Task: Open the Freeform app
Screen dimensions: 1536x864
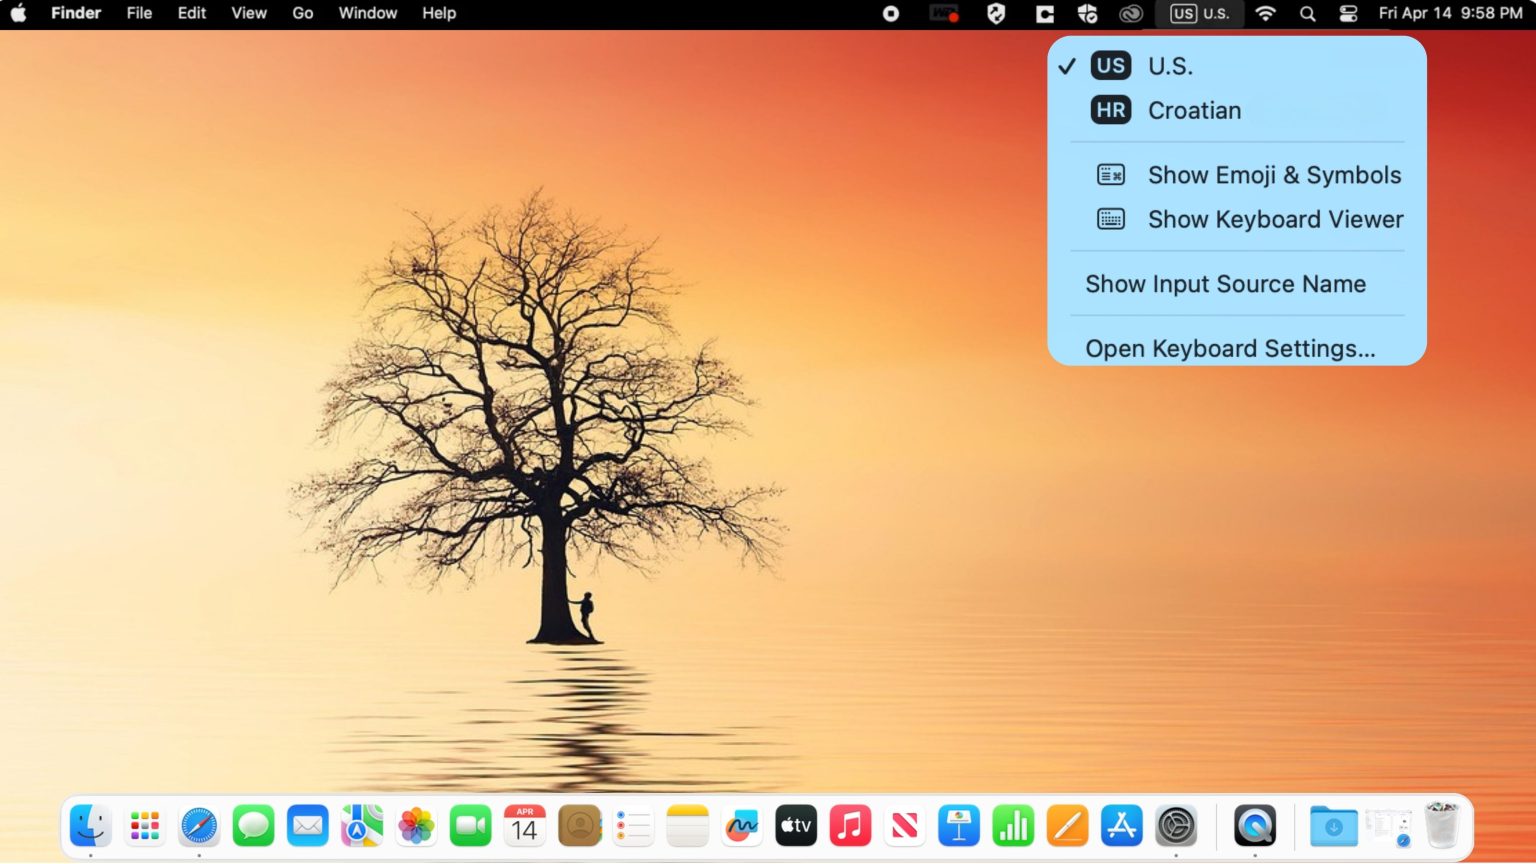Action: click(x=741, y=825)
